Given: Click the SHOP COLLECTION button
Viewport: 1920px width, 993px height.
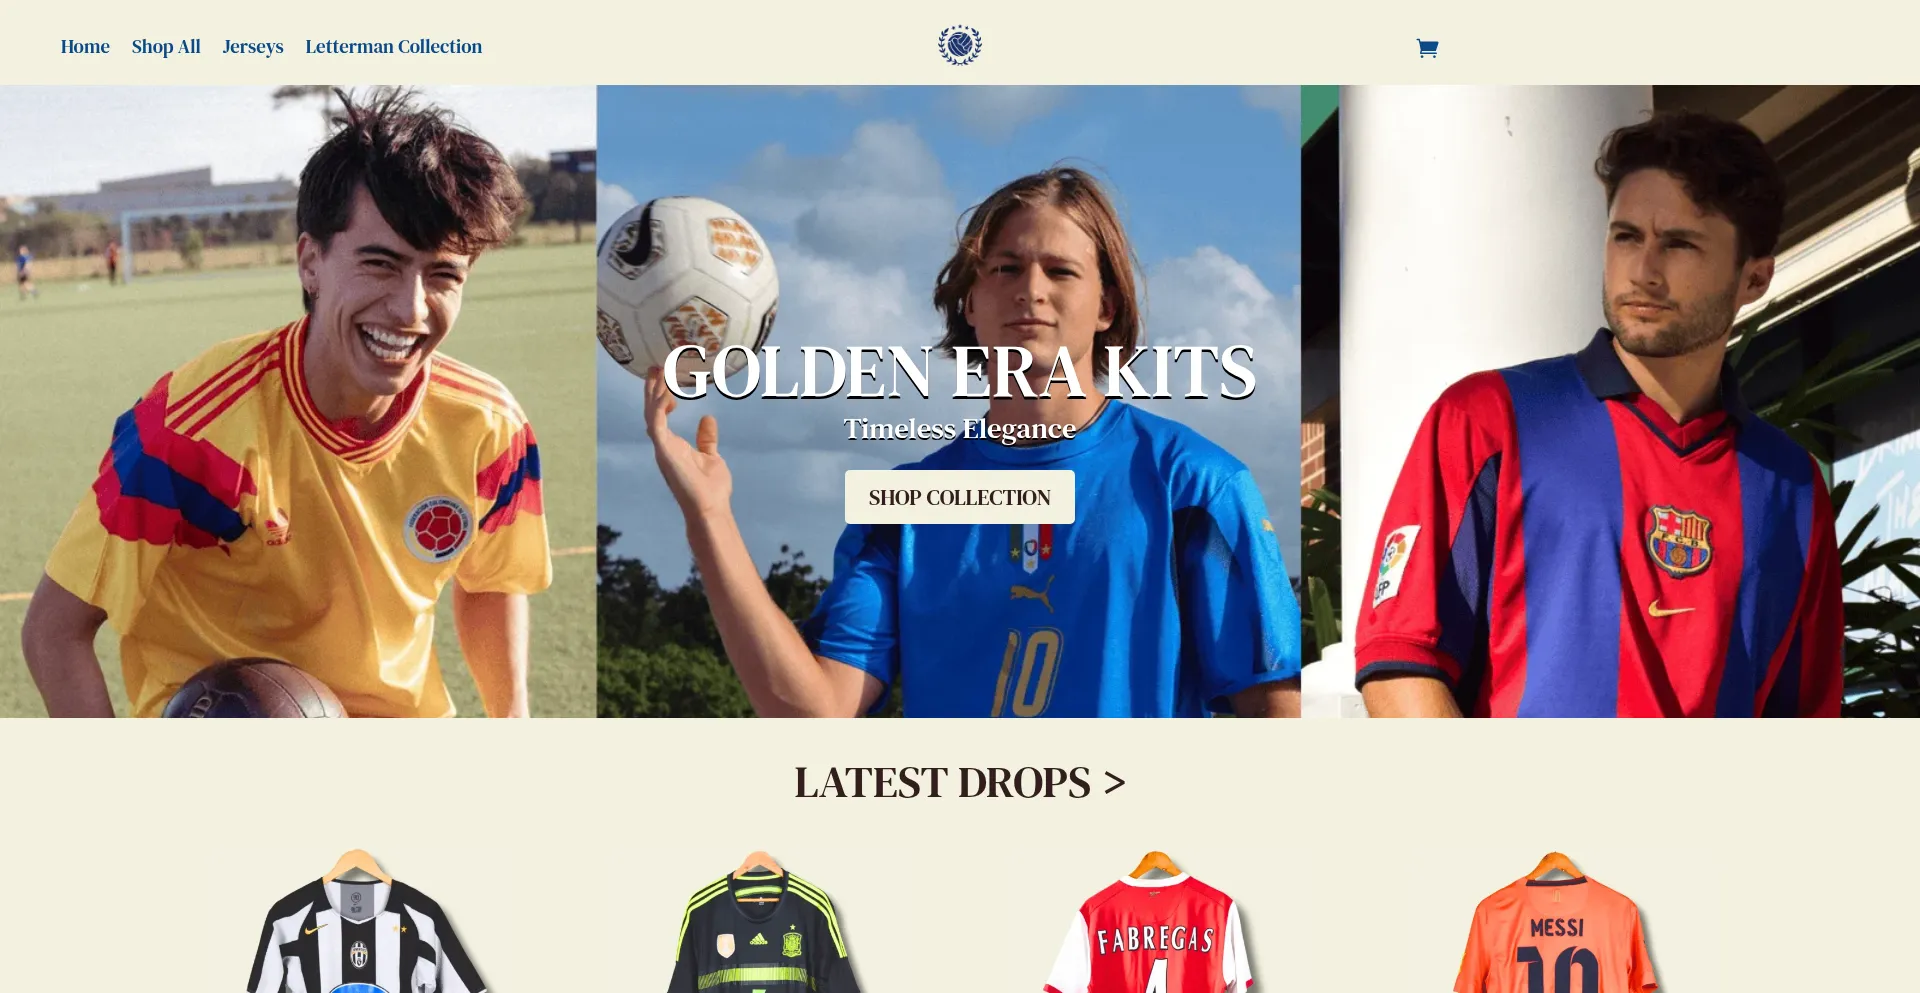Looking at the screenshot, I should pyautogui.click(x=960, y=497).
